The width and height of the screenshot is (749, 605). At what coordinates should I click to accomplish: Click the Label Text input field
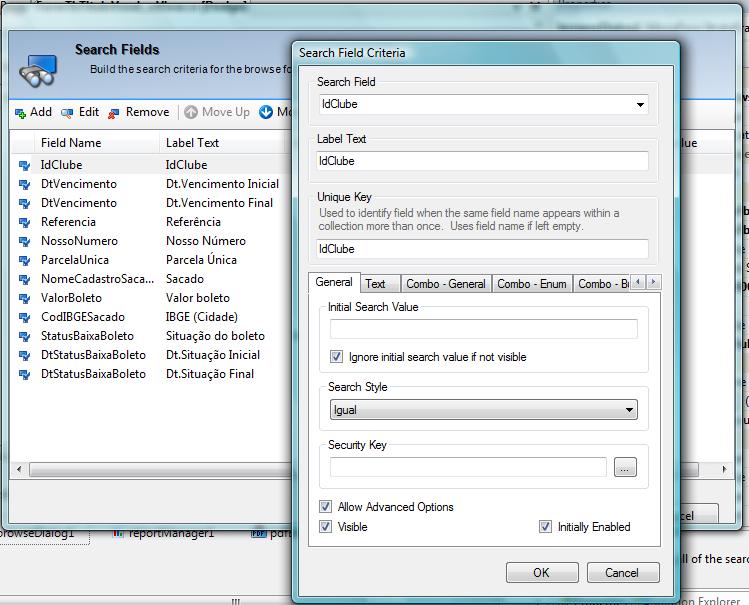click(x=482, y=161)
